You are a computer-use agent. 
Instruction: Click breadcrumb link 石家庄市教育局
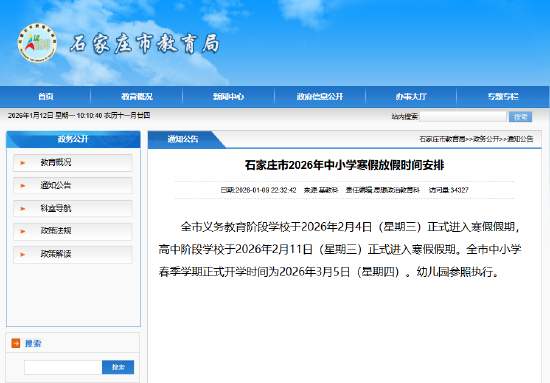(442, 139)
